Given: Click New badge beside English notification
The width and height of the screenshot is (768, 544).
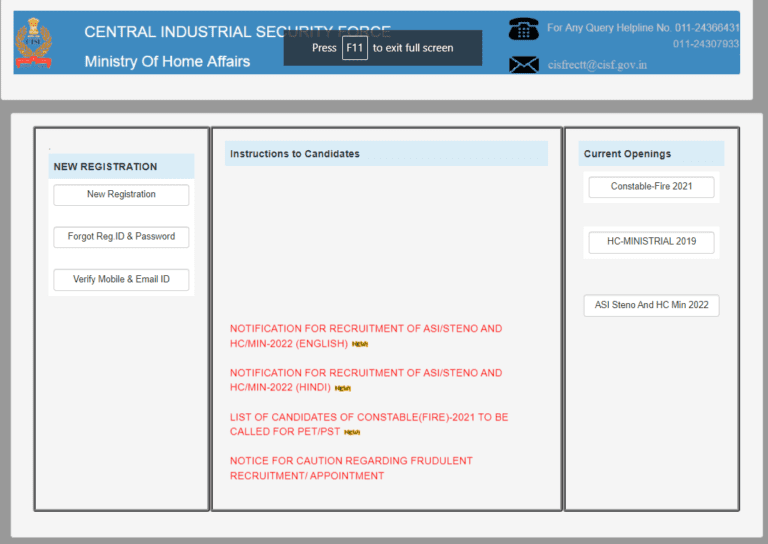Looking at the screenshot, I should (x=360, y=344).
